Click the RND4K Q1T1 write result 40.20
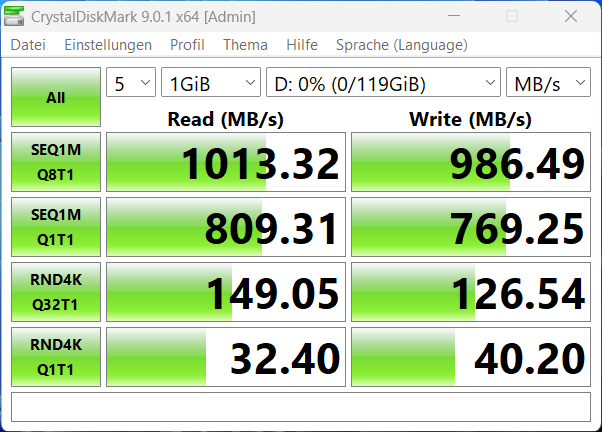 [x=470, y=358]
